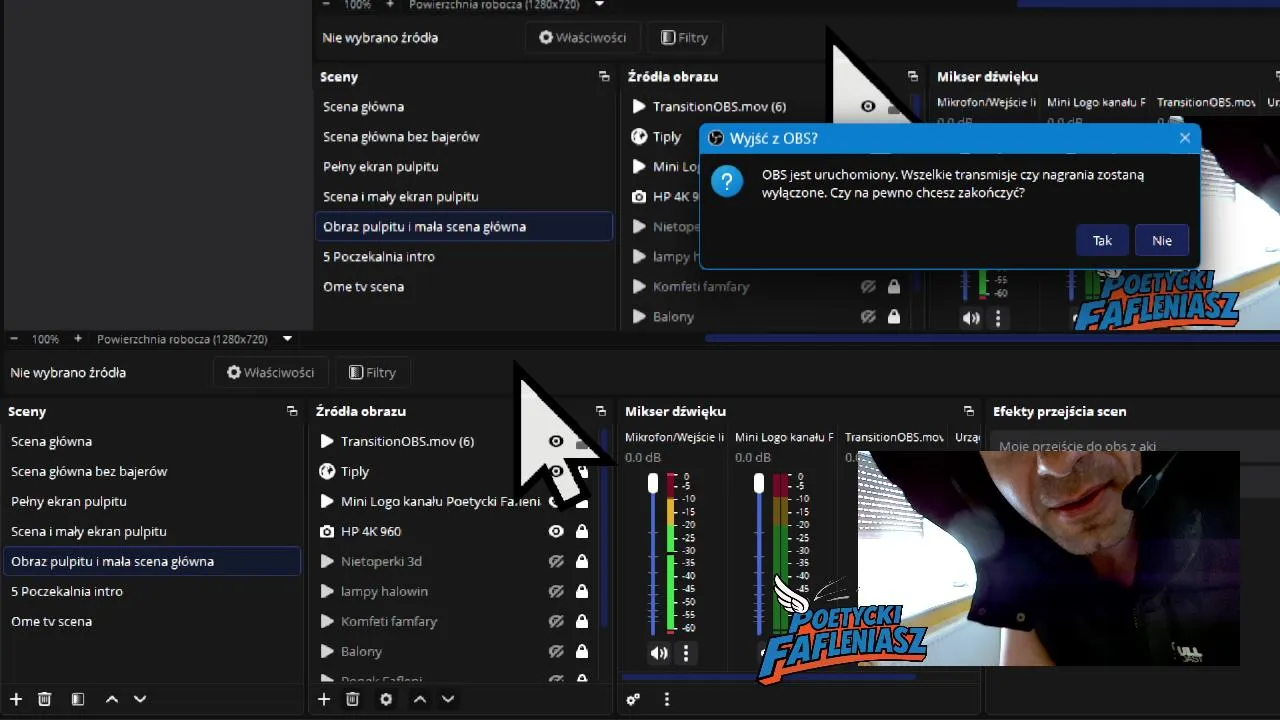
Task: Select Tiply source in lower source list
Action: tap(455, 471)
